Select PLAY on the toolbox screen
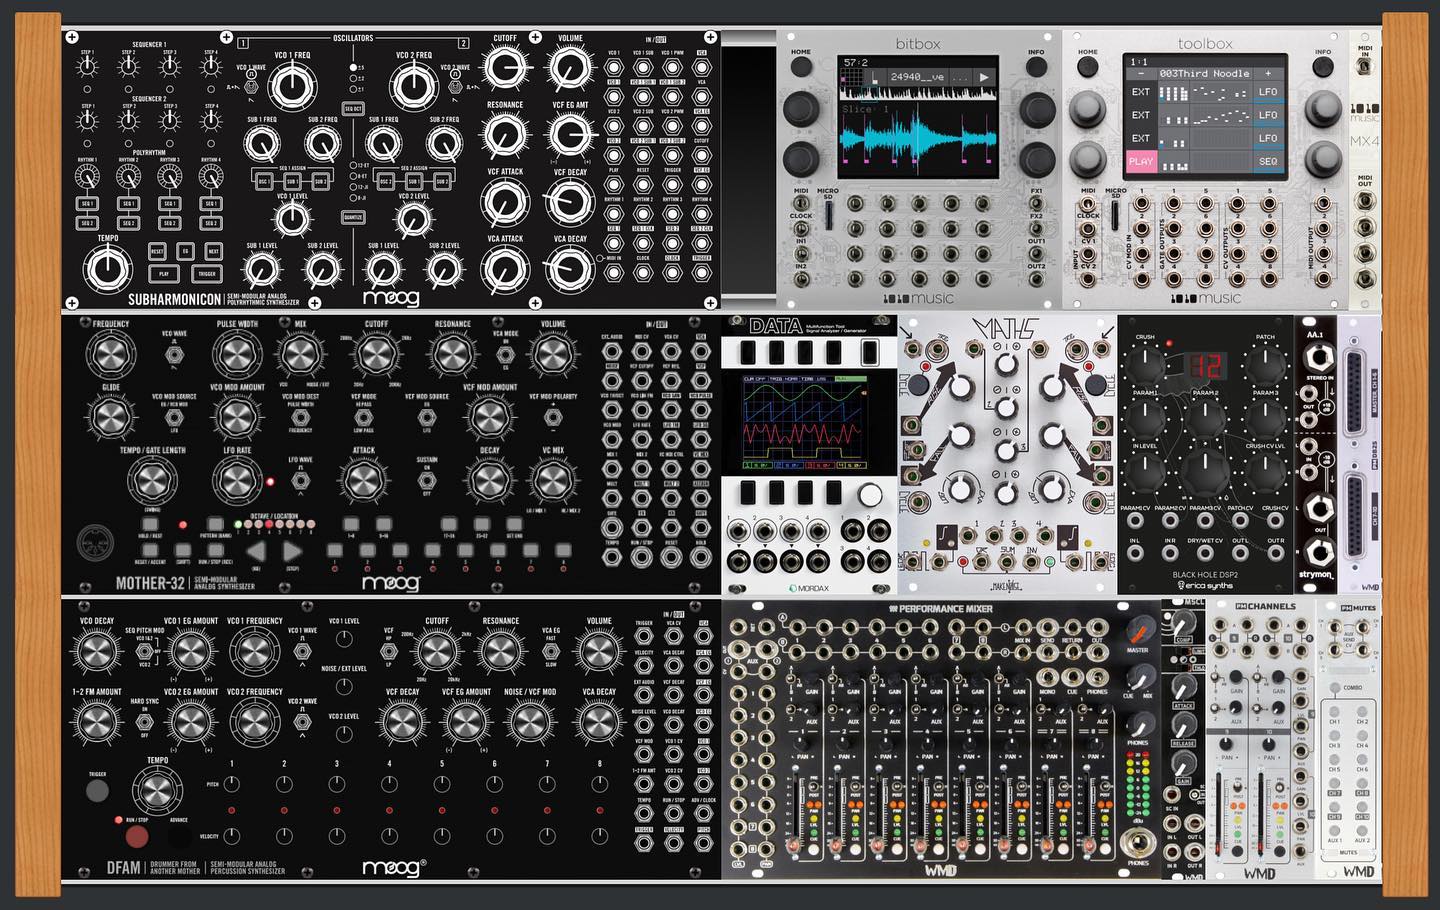The height and width of the screenshot is (910, 1440). 1140,161
